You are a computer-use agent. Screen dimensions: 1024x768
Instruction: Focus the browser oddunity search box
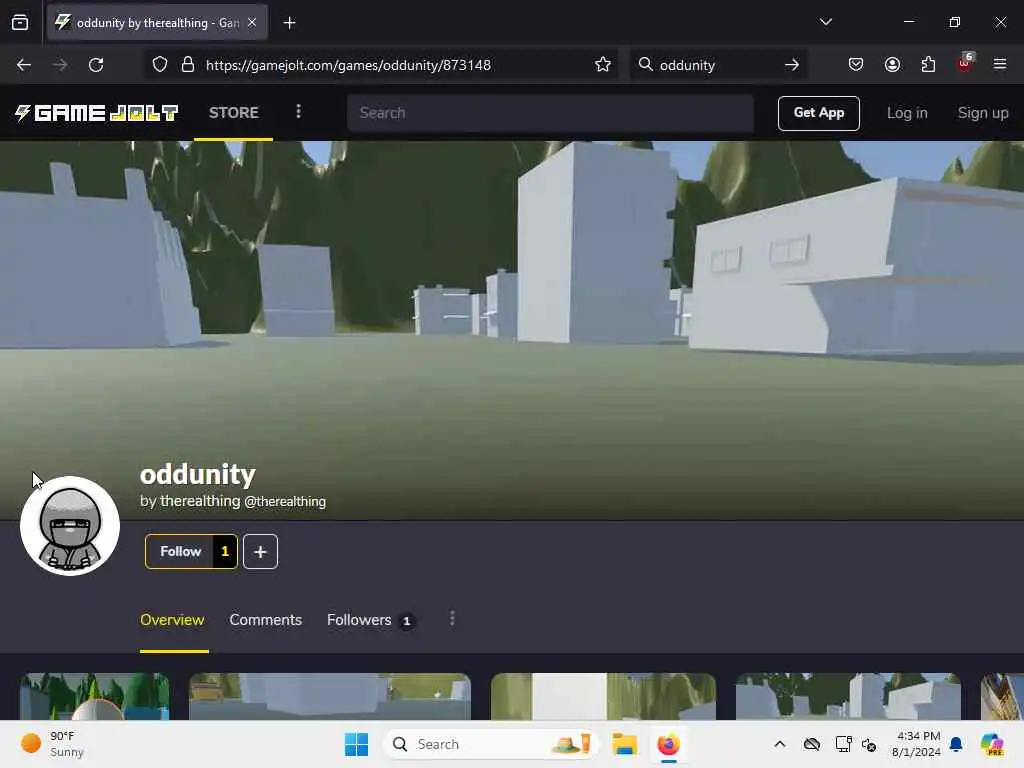coord(718,65)
